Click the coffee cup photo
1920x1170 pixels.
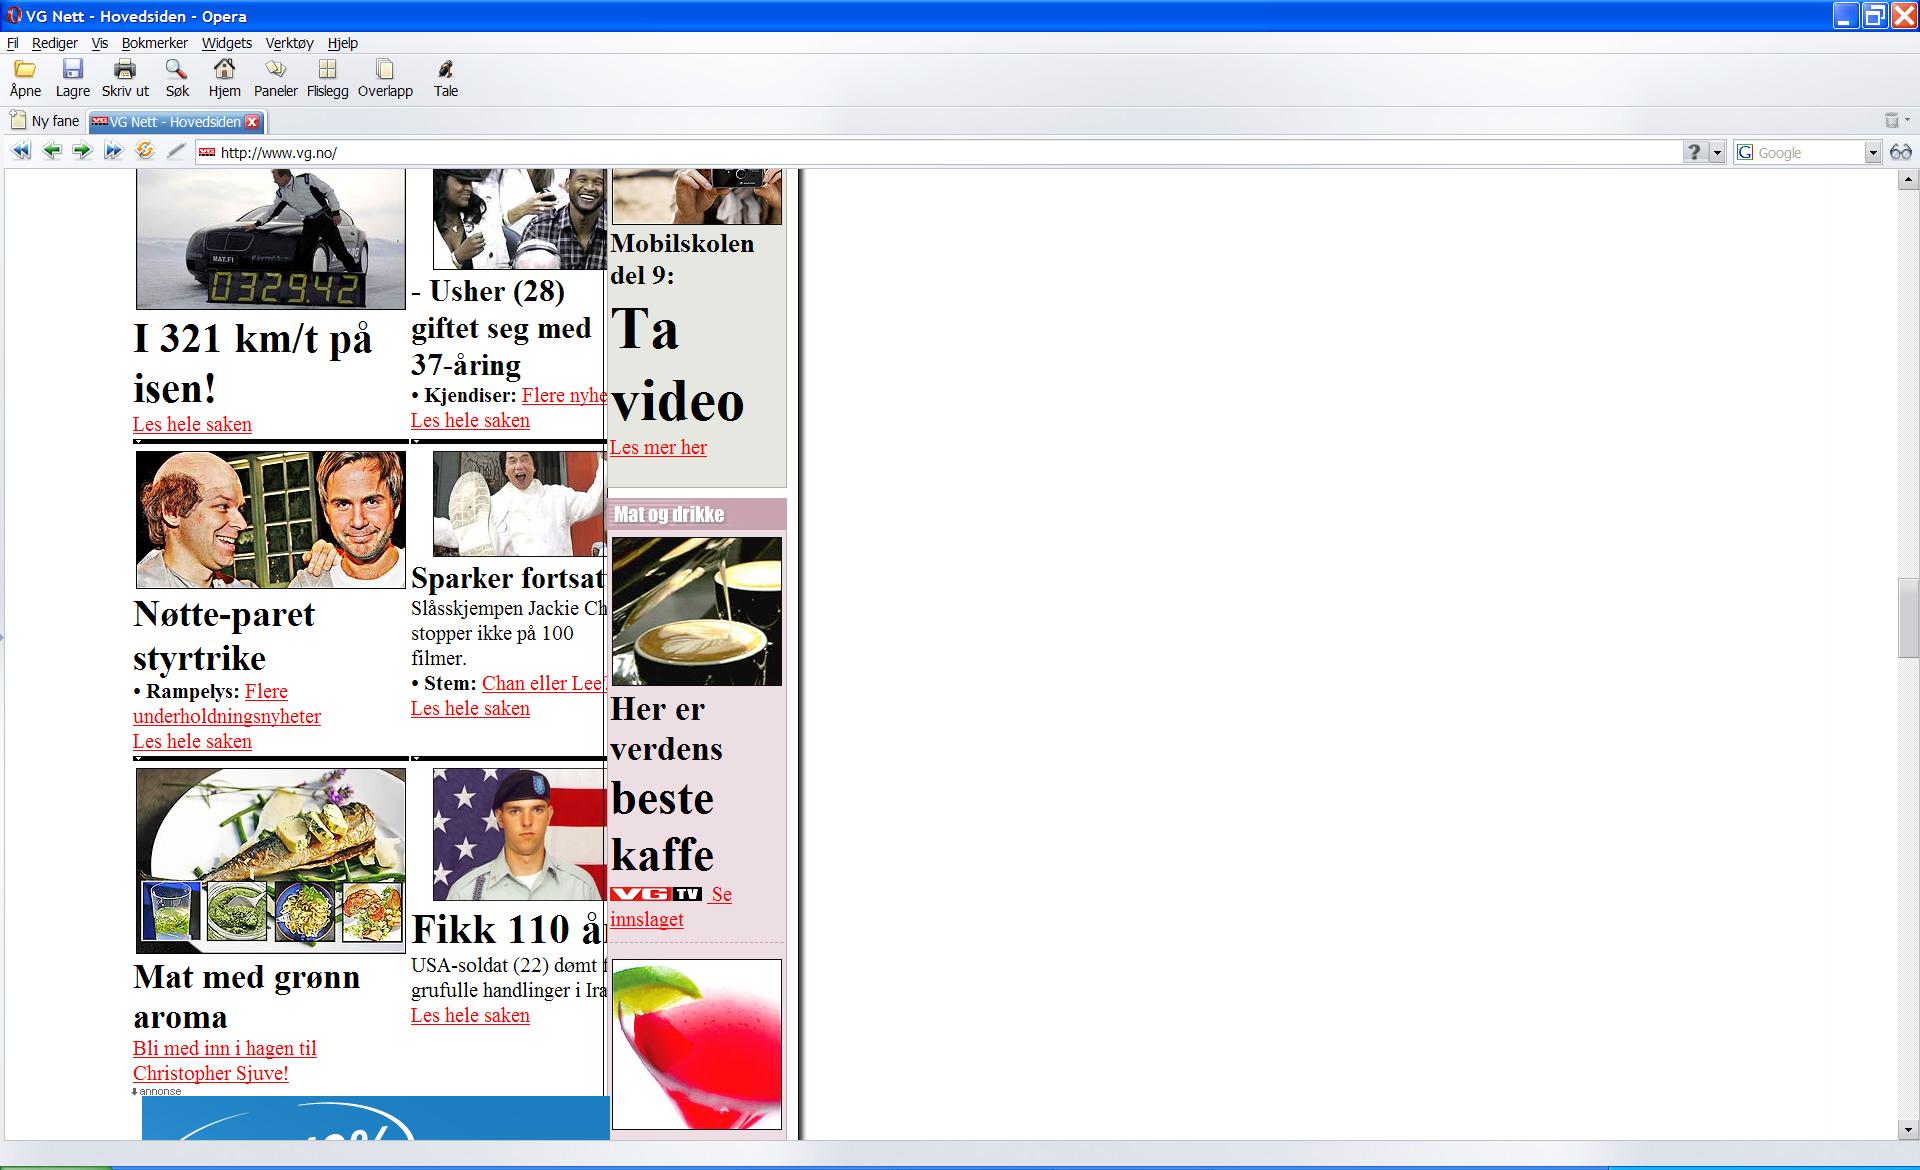tap(697, 611)
